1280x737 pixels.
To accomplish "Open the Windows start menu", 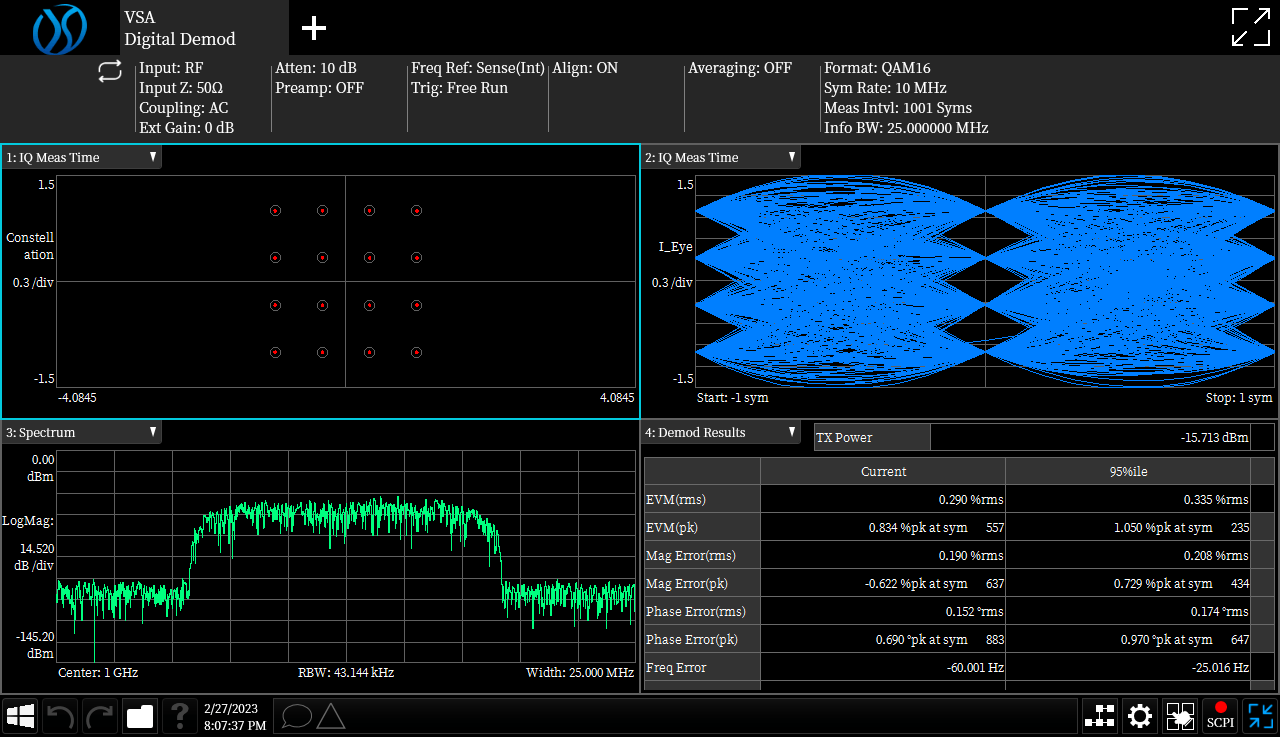I will point(20,716).
